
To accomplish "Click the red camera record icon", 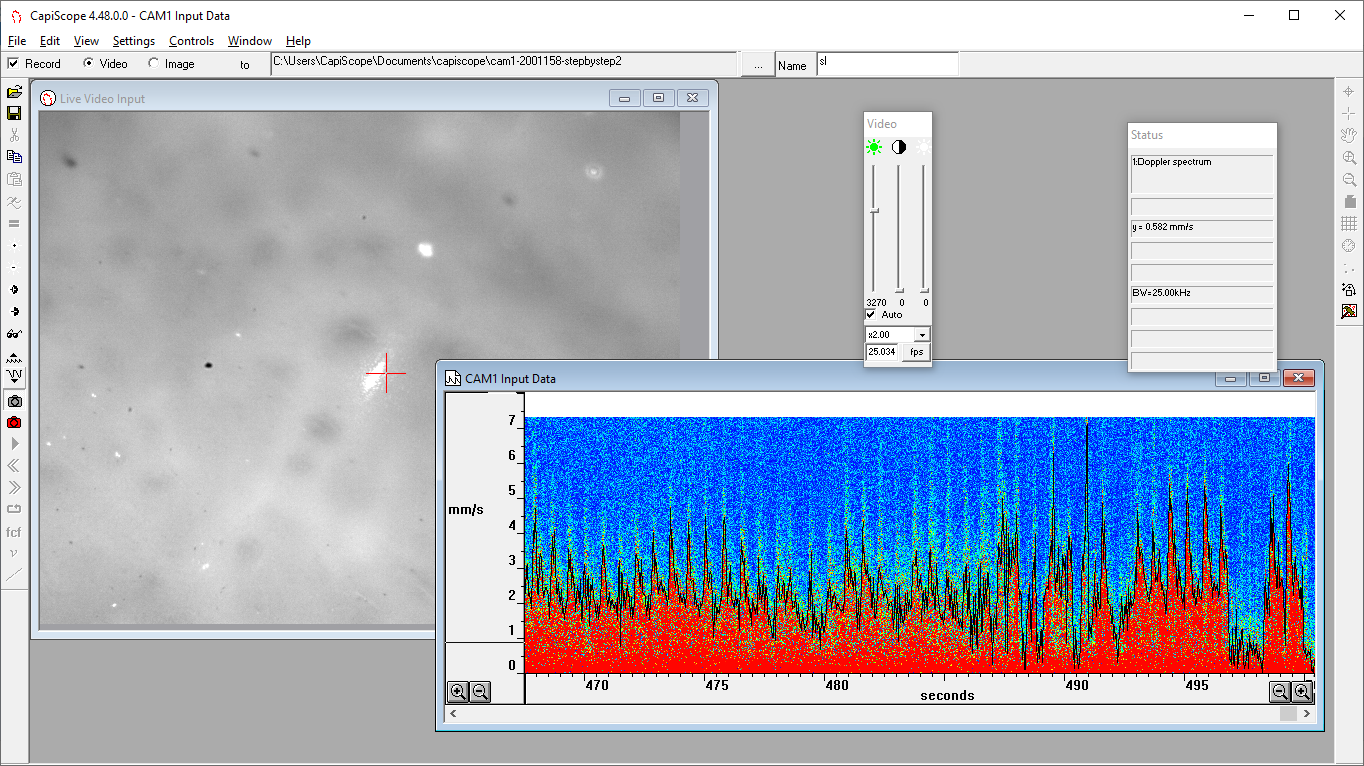I will [14, 422].
